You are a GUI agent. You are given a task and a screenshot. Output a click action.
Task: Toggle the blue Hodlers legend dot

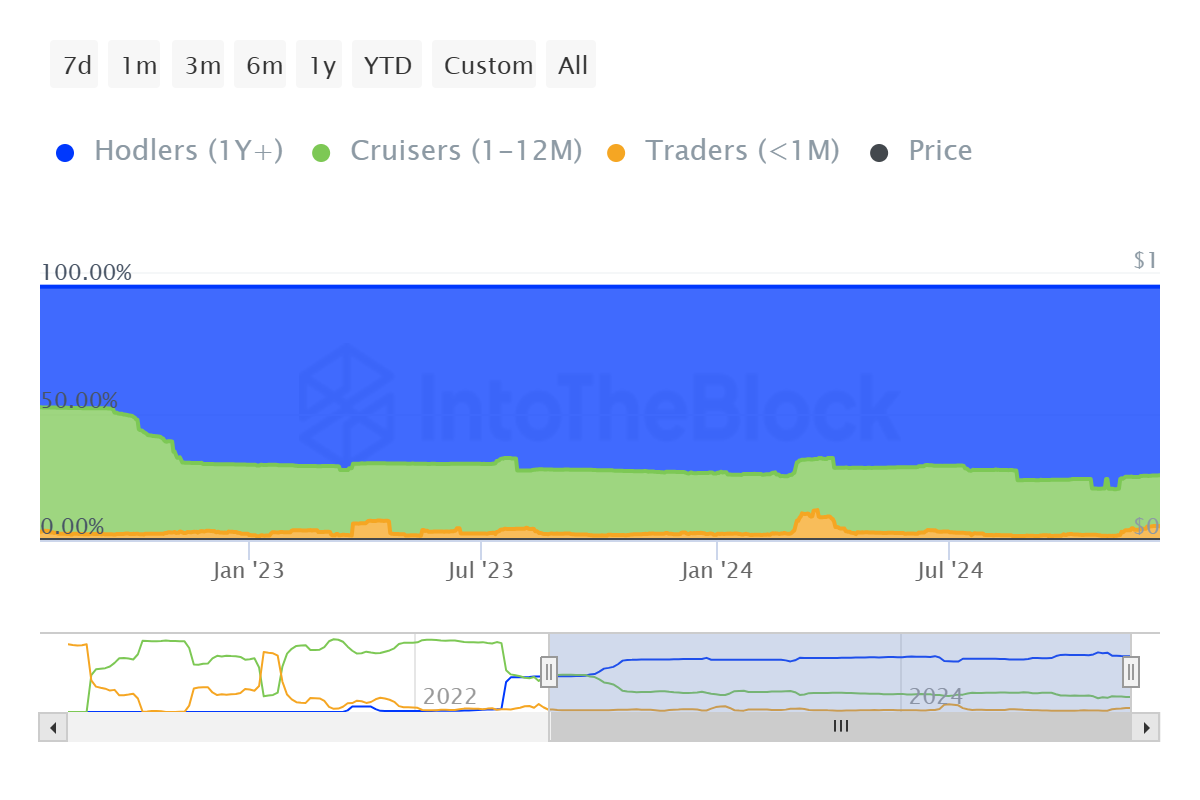(66, 153)
